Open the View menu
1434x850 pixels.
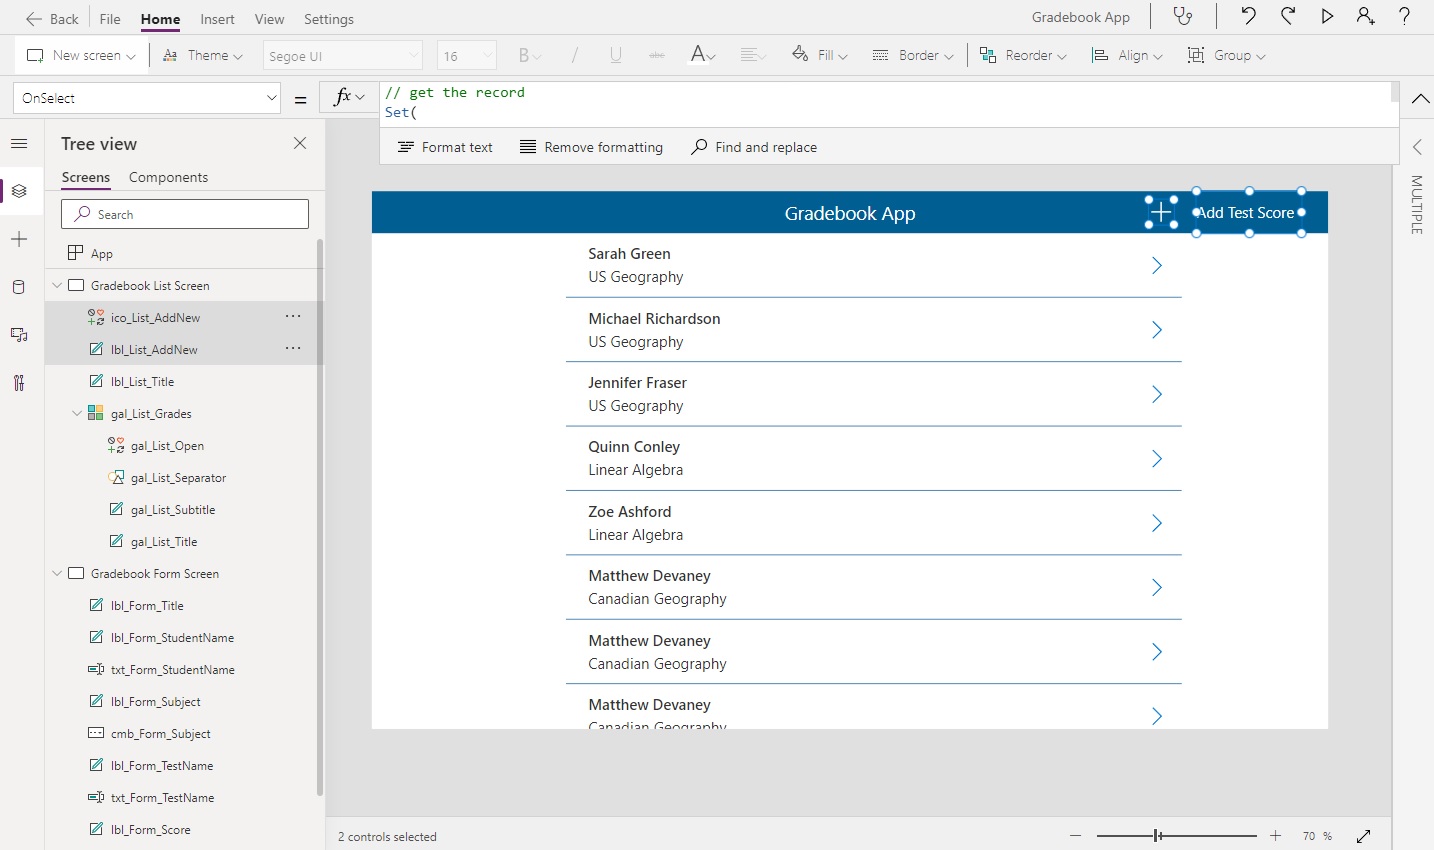(x=269, y=18)
